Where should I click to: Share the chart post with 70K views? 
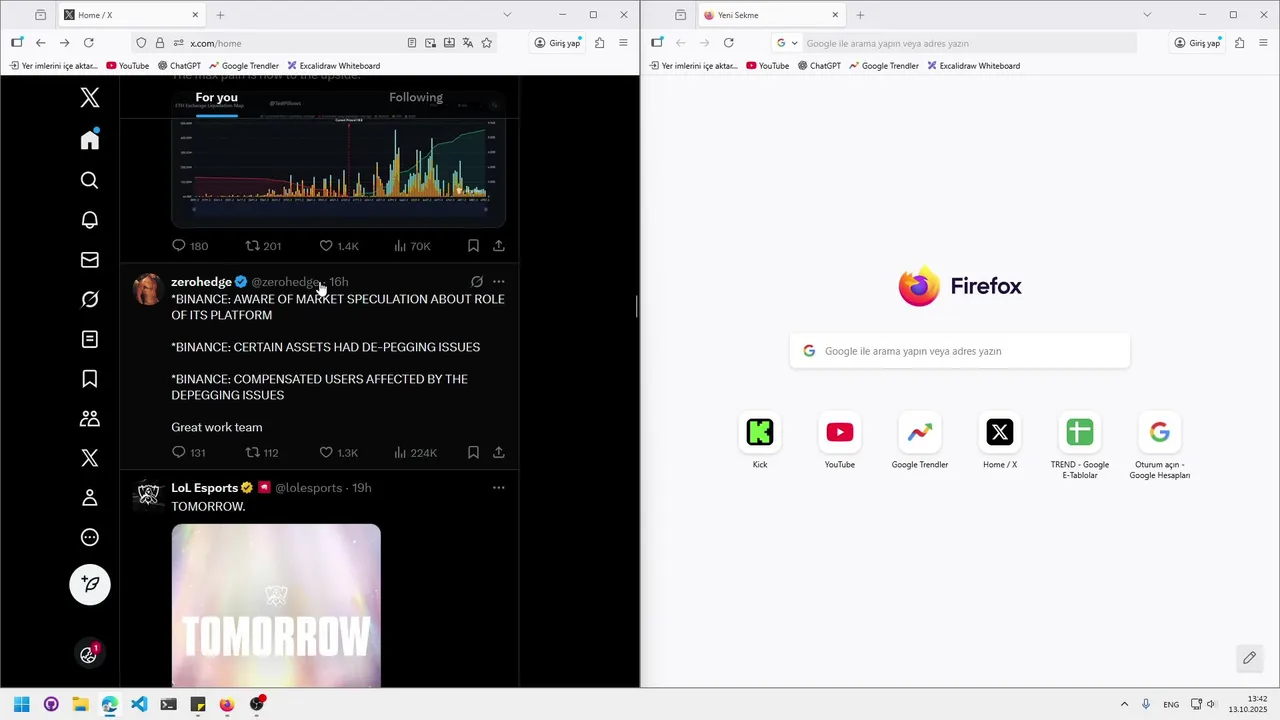point(498,245)
